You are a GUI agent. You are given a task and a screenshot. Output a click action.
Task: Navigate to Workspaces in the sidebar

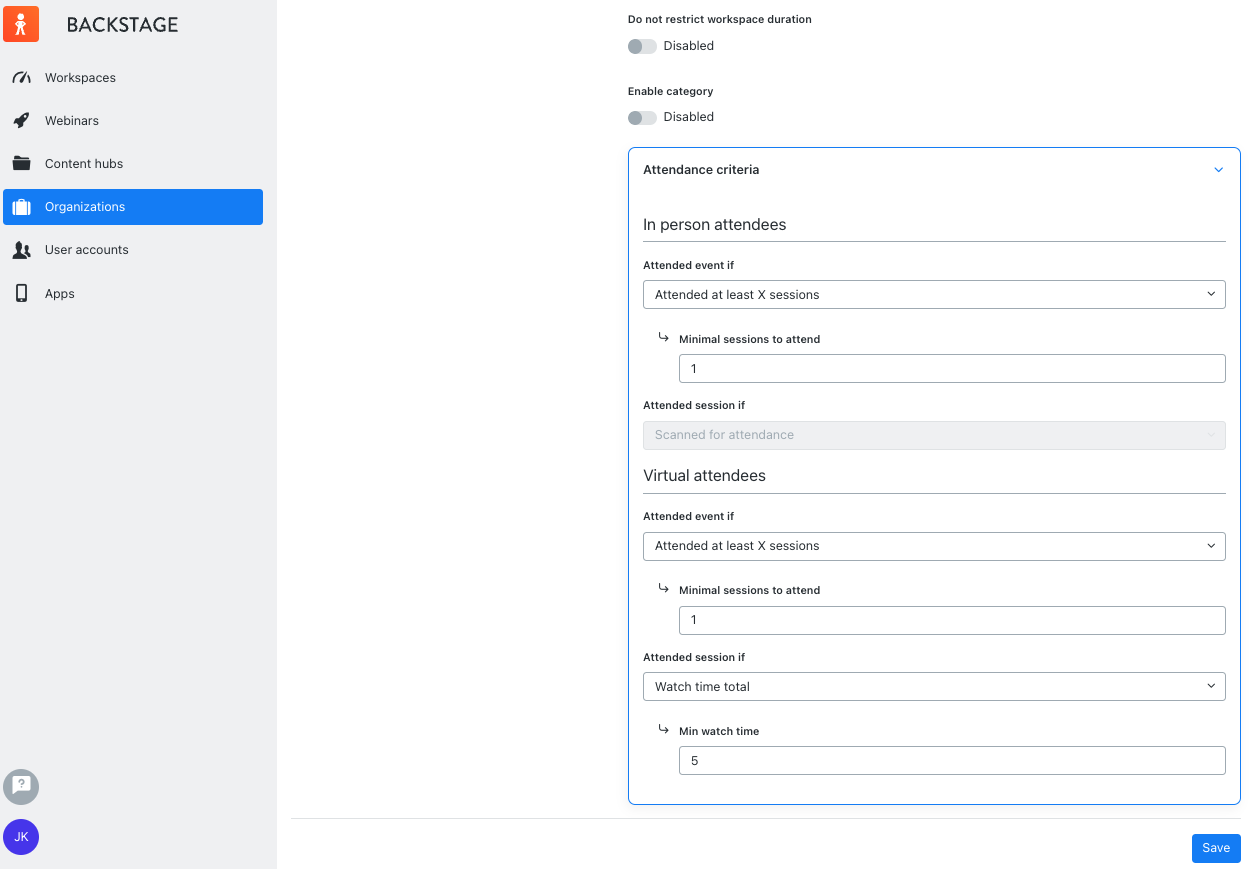coord(79,77)
